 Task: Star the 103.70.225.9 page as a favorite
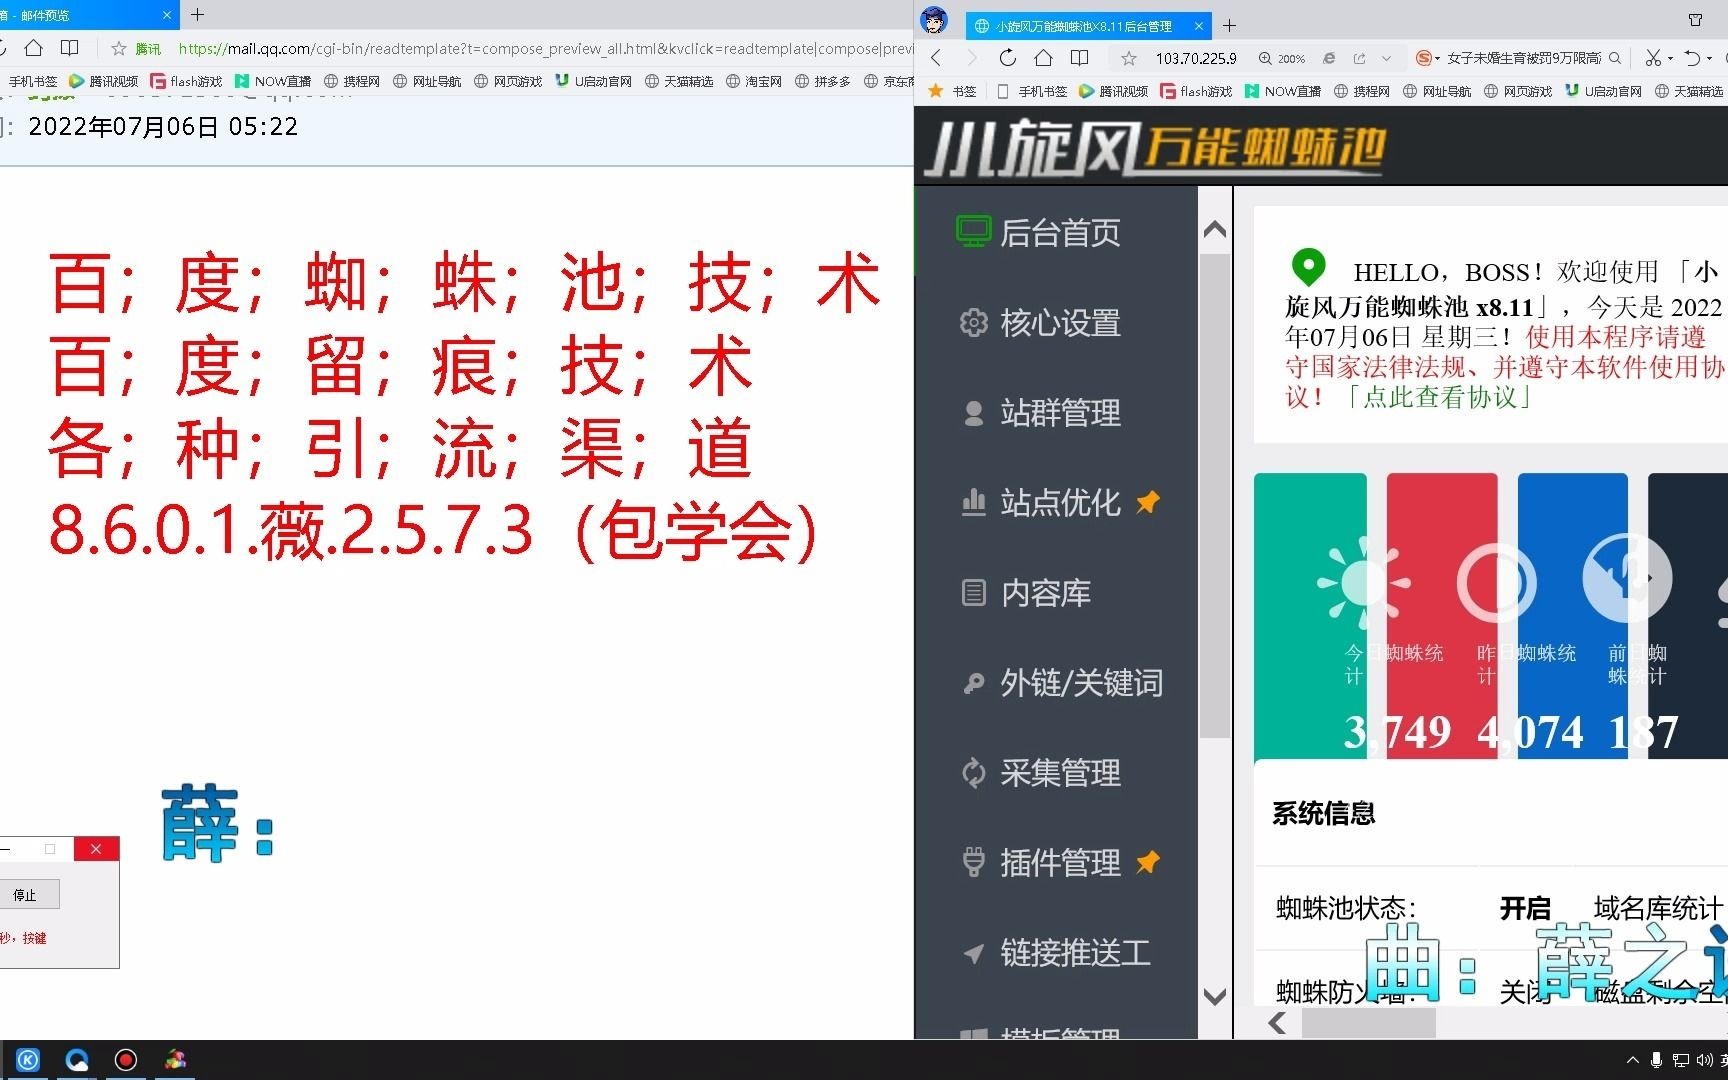1129,58
